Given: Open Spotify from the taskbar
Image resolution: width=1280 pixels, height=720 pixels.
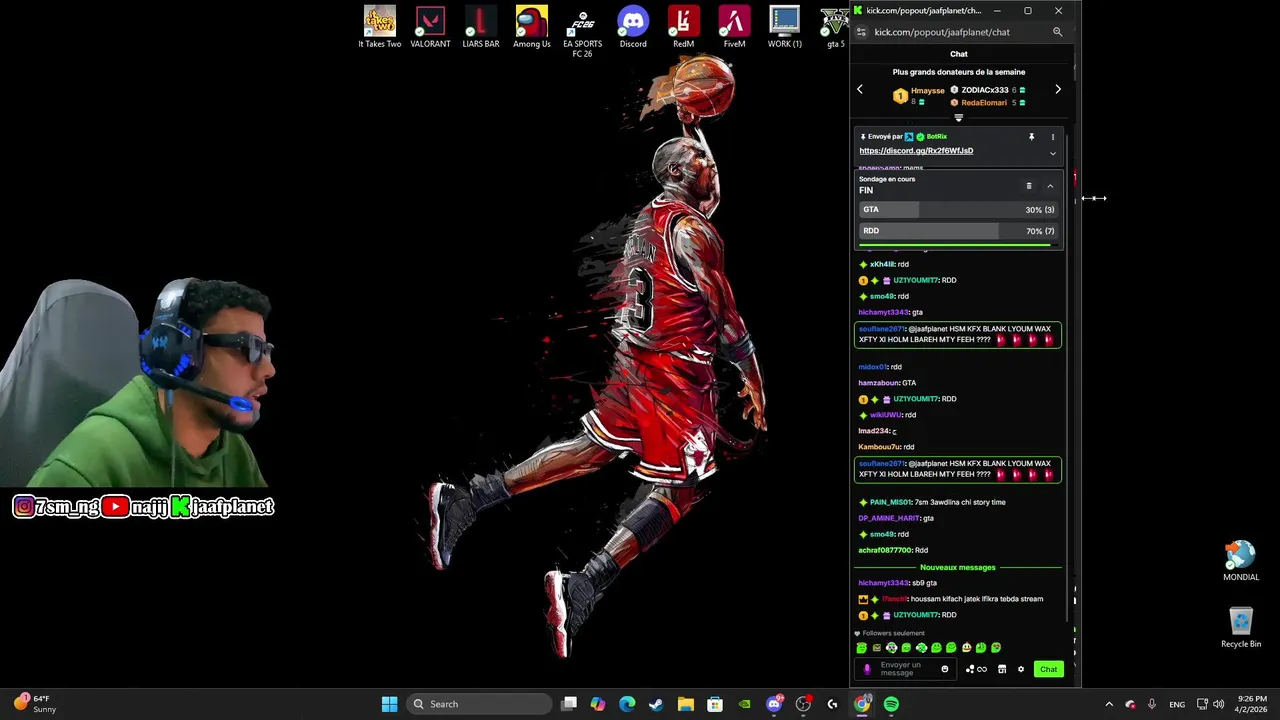Looking at the screenshot, I should click(x=891, y=704).
